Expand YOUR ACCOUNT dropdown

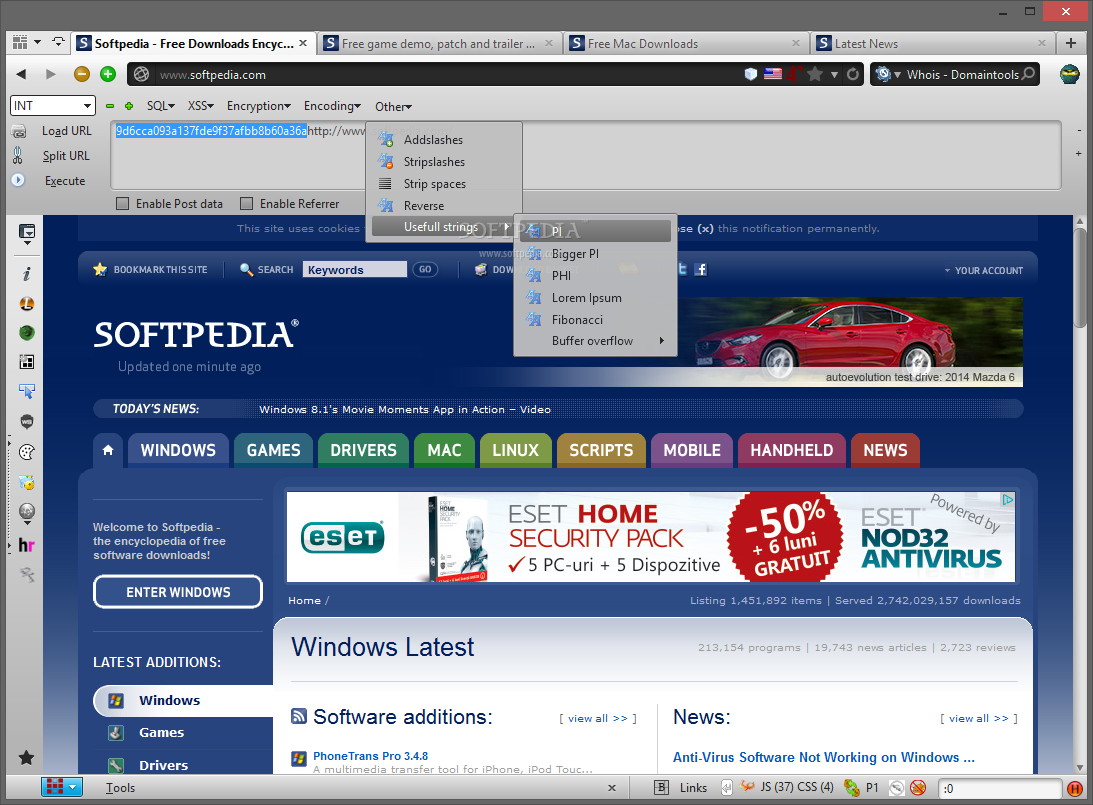984,270
